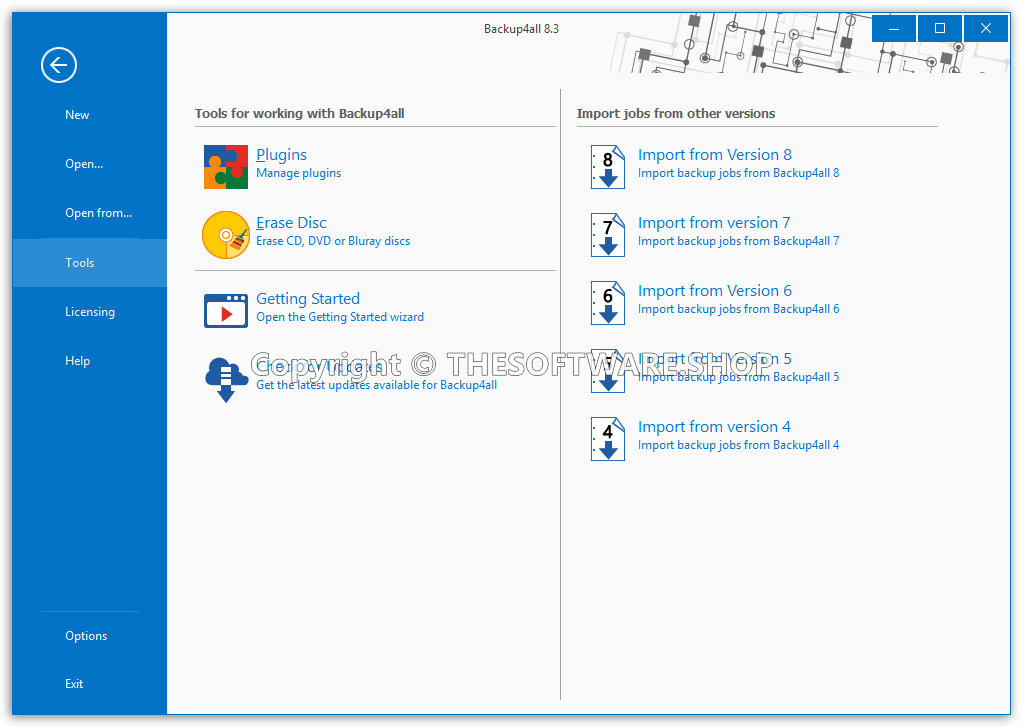Click Import backup jobs from Backup4all 8
Screen dimensions: 1023x727
coord(739,173)
